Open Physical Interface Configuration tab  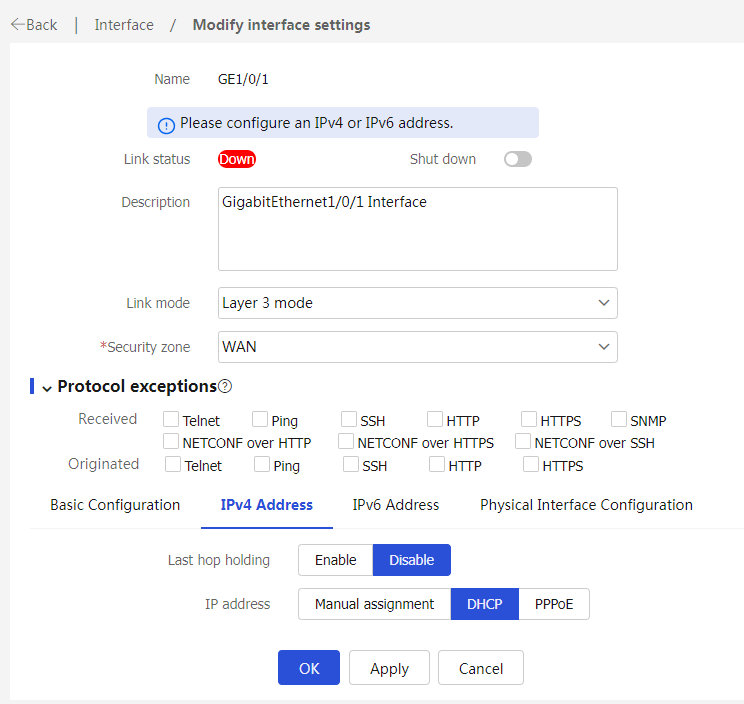[586, 505]
